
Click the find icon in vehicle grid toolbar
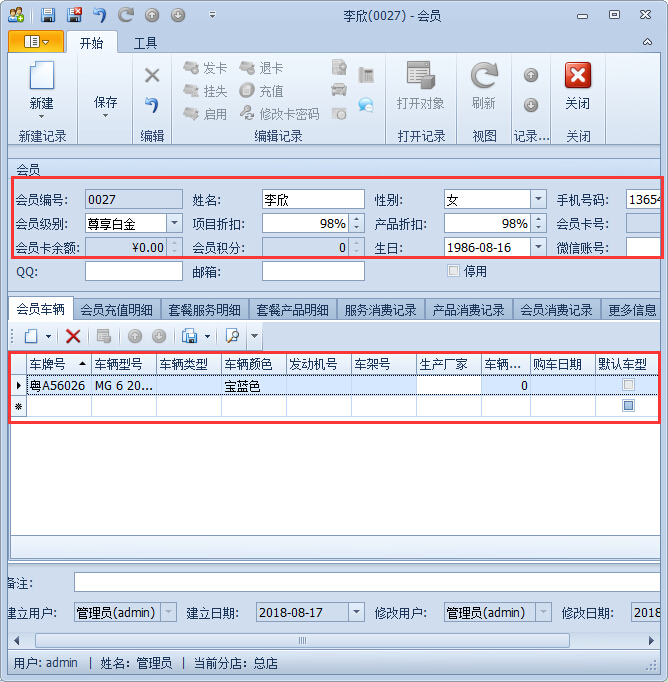pos(232,337)
